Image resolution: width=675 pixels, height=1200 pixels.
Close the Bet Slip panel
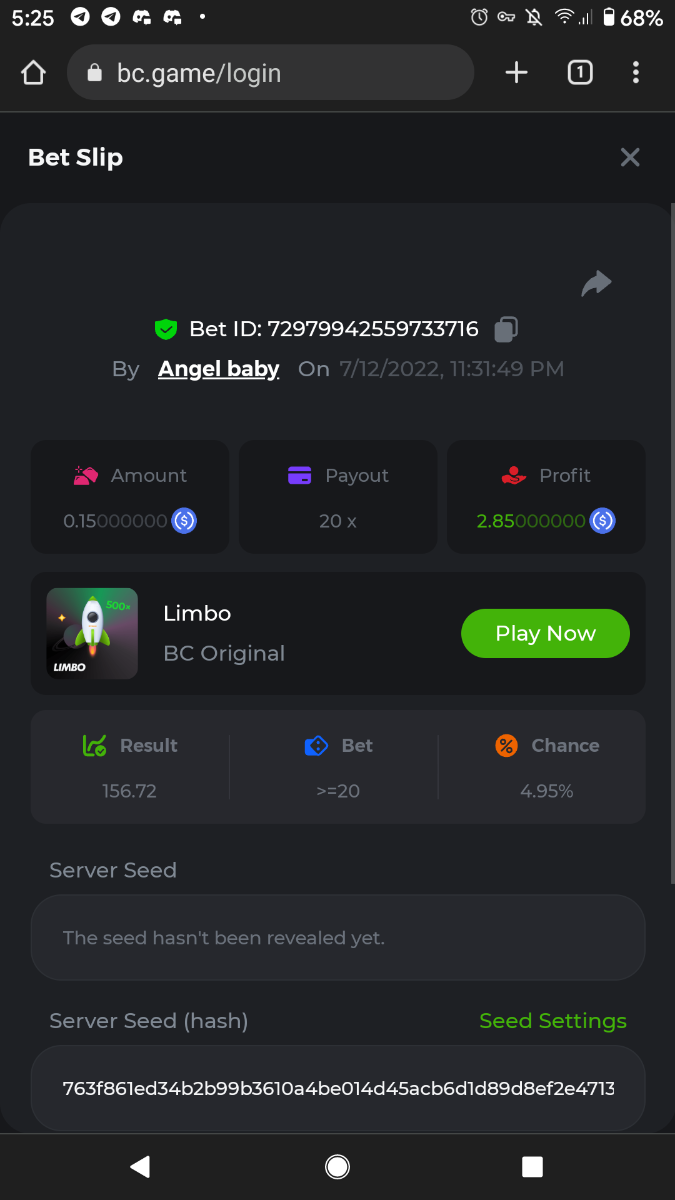[630, 157]
